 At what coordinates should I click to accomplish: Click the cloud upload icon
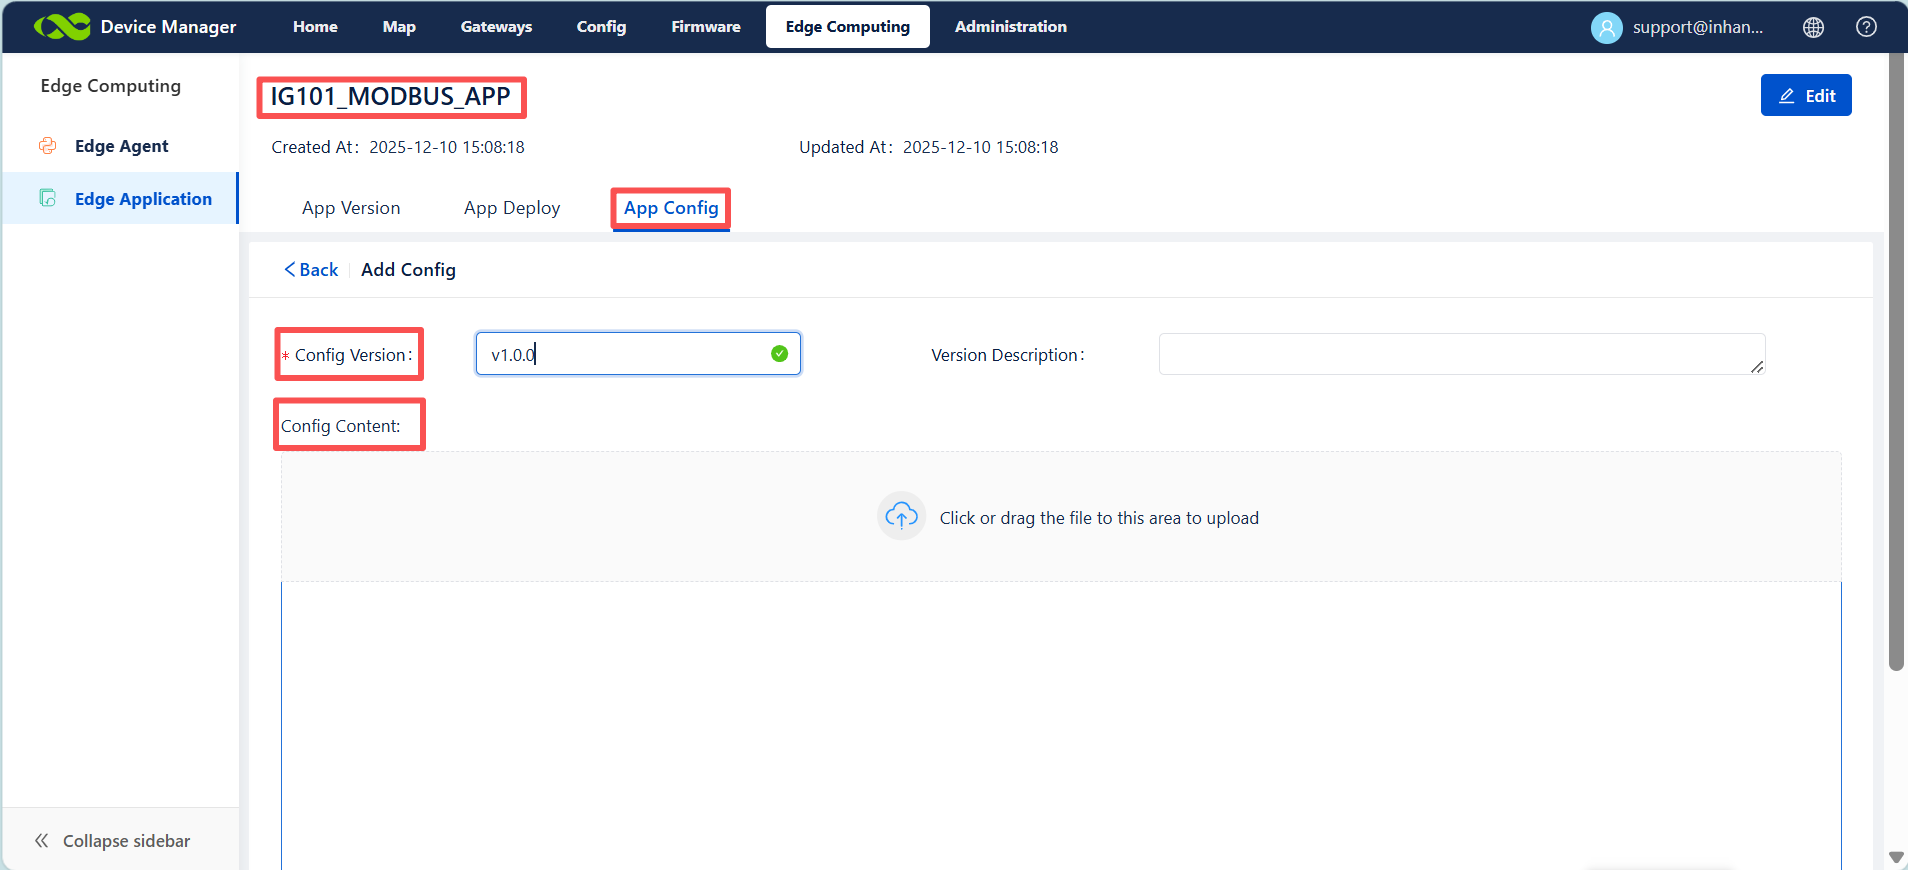(901, 517)
